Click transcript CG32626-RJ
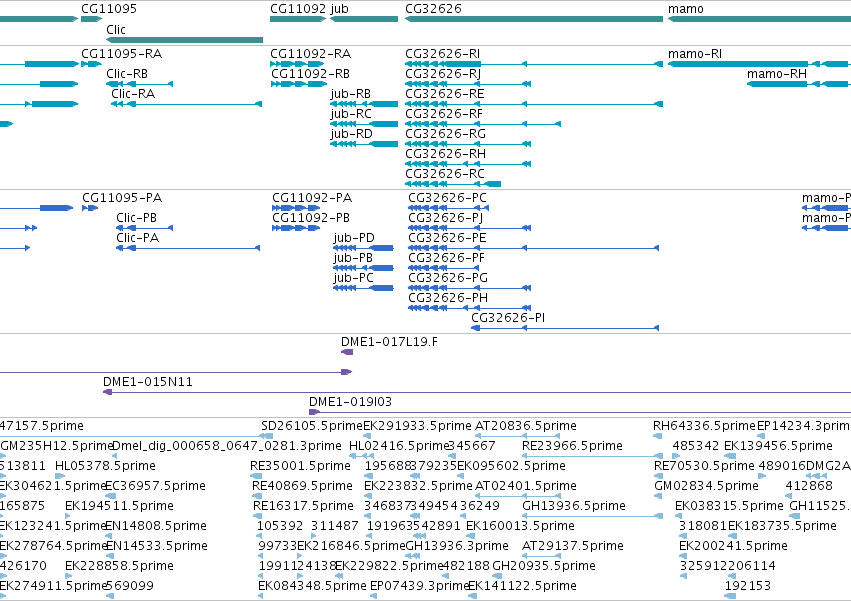This screenshot has width=851, height=601. coord(468,84)
